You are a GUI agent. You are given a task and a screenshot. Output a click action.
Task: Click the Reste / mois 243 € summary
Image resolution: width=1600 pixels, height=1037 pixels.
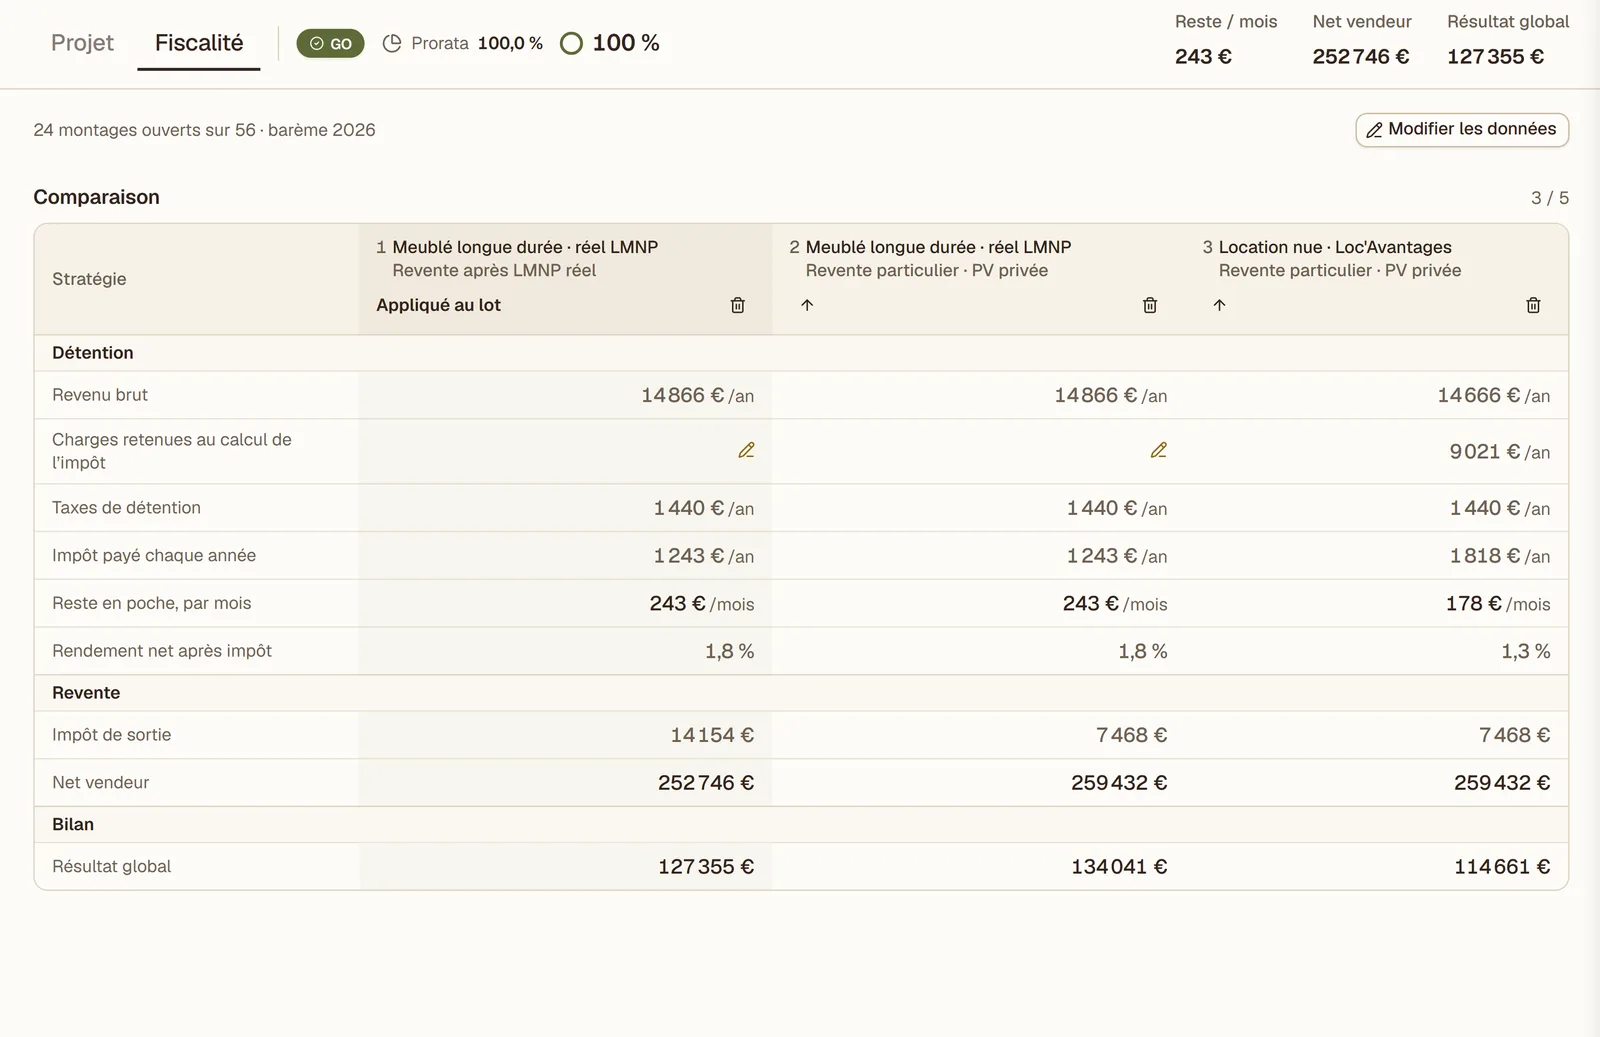pyautogui.click(x=1226, y=40)
